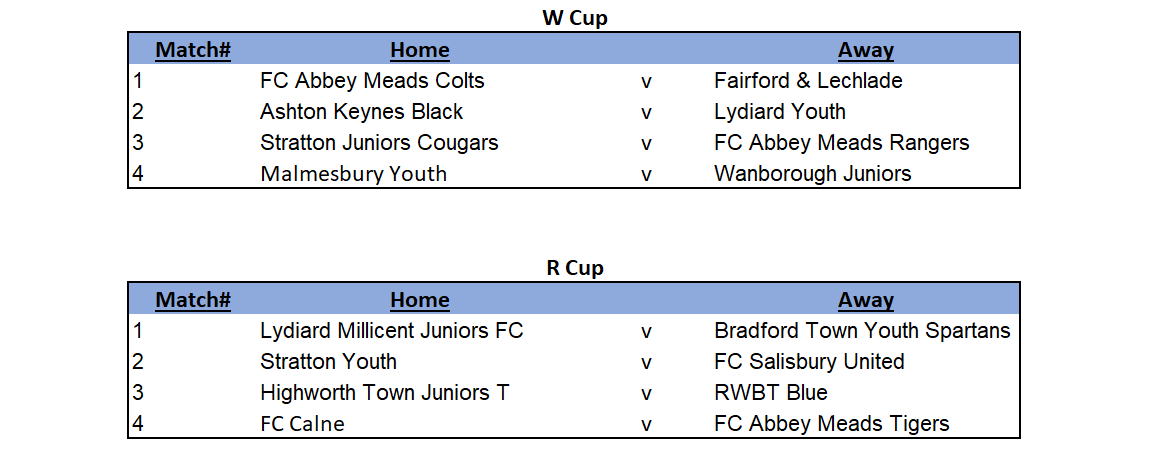1149x470 pixels.
Task: Select Ashton Keynes Black team cell
Action: (x=361, y=111)
